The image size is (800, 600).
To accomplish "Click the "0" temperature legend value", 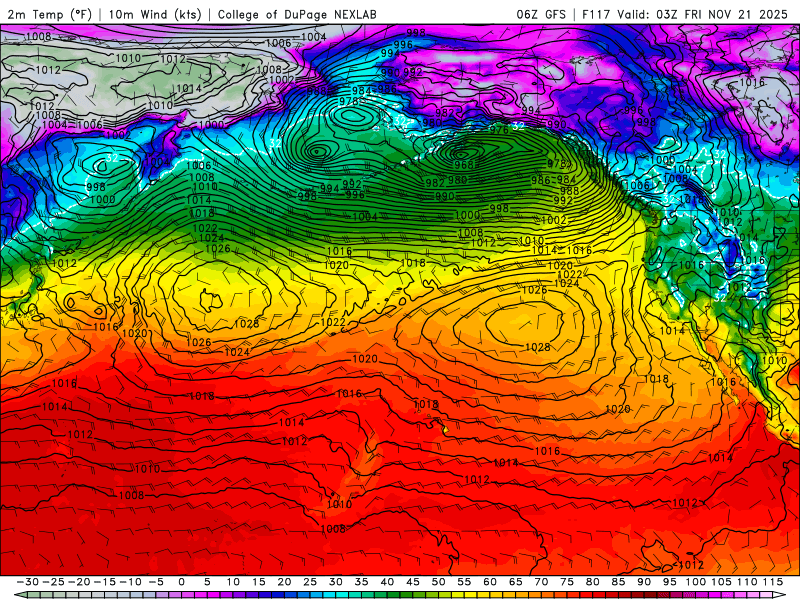I will point(182,582).
